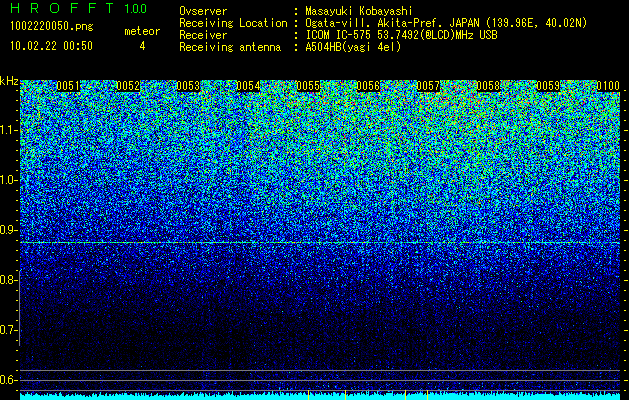Click the 0051 time marker
Viewport: 629px width, 400px height.
coord(68,86)
